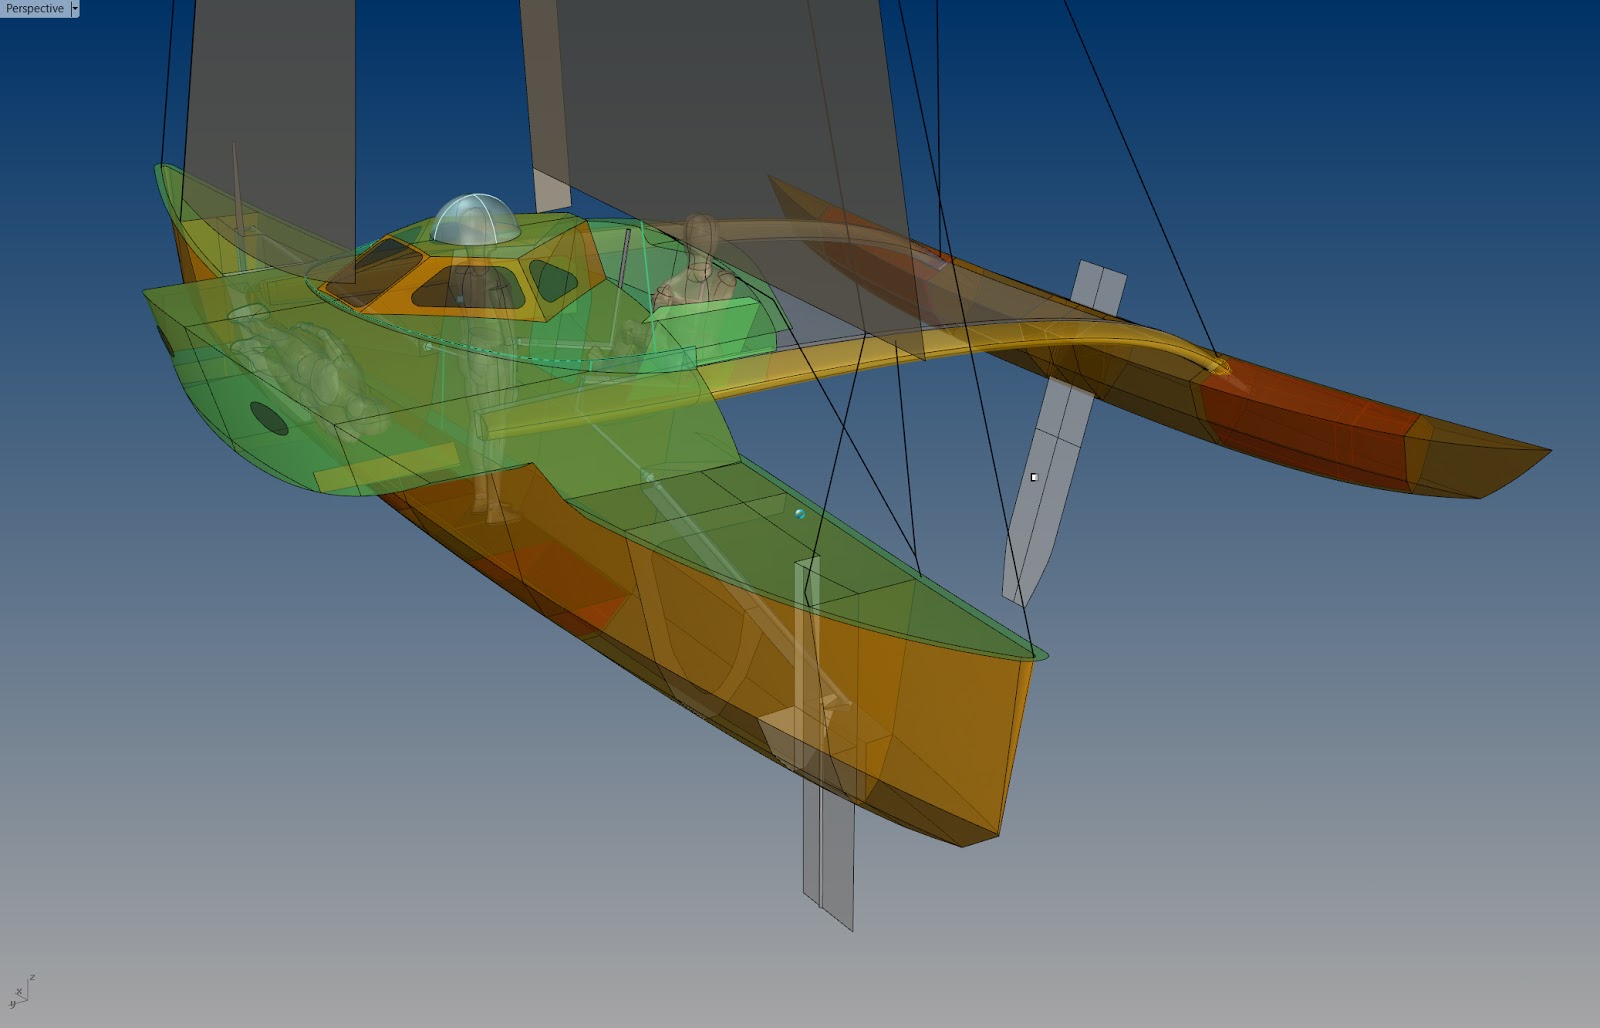
Task: Click the world axes origin icon
Action: (x=27, y=1000)
